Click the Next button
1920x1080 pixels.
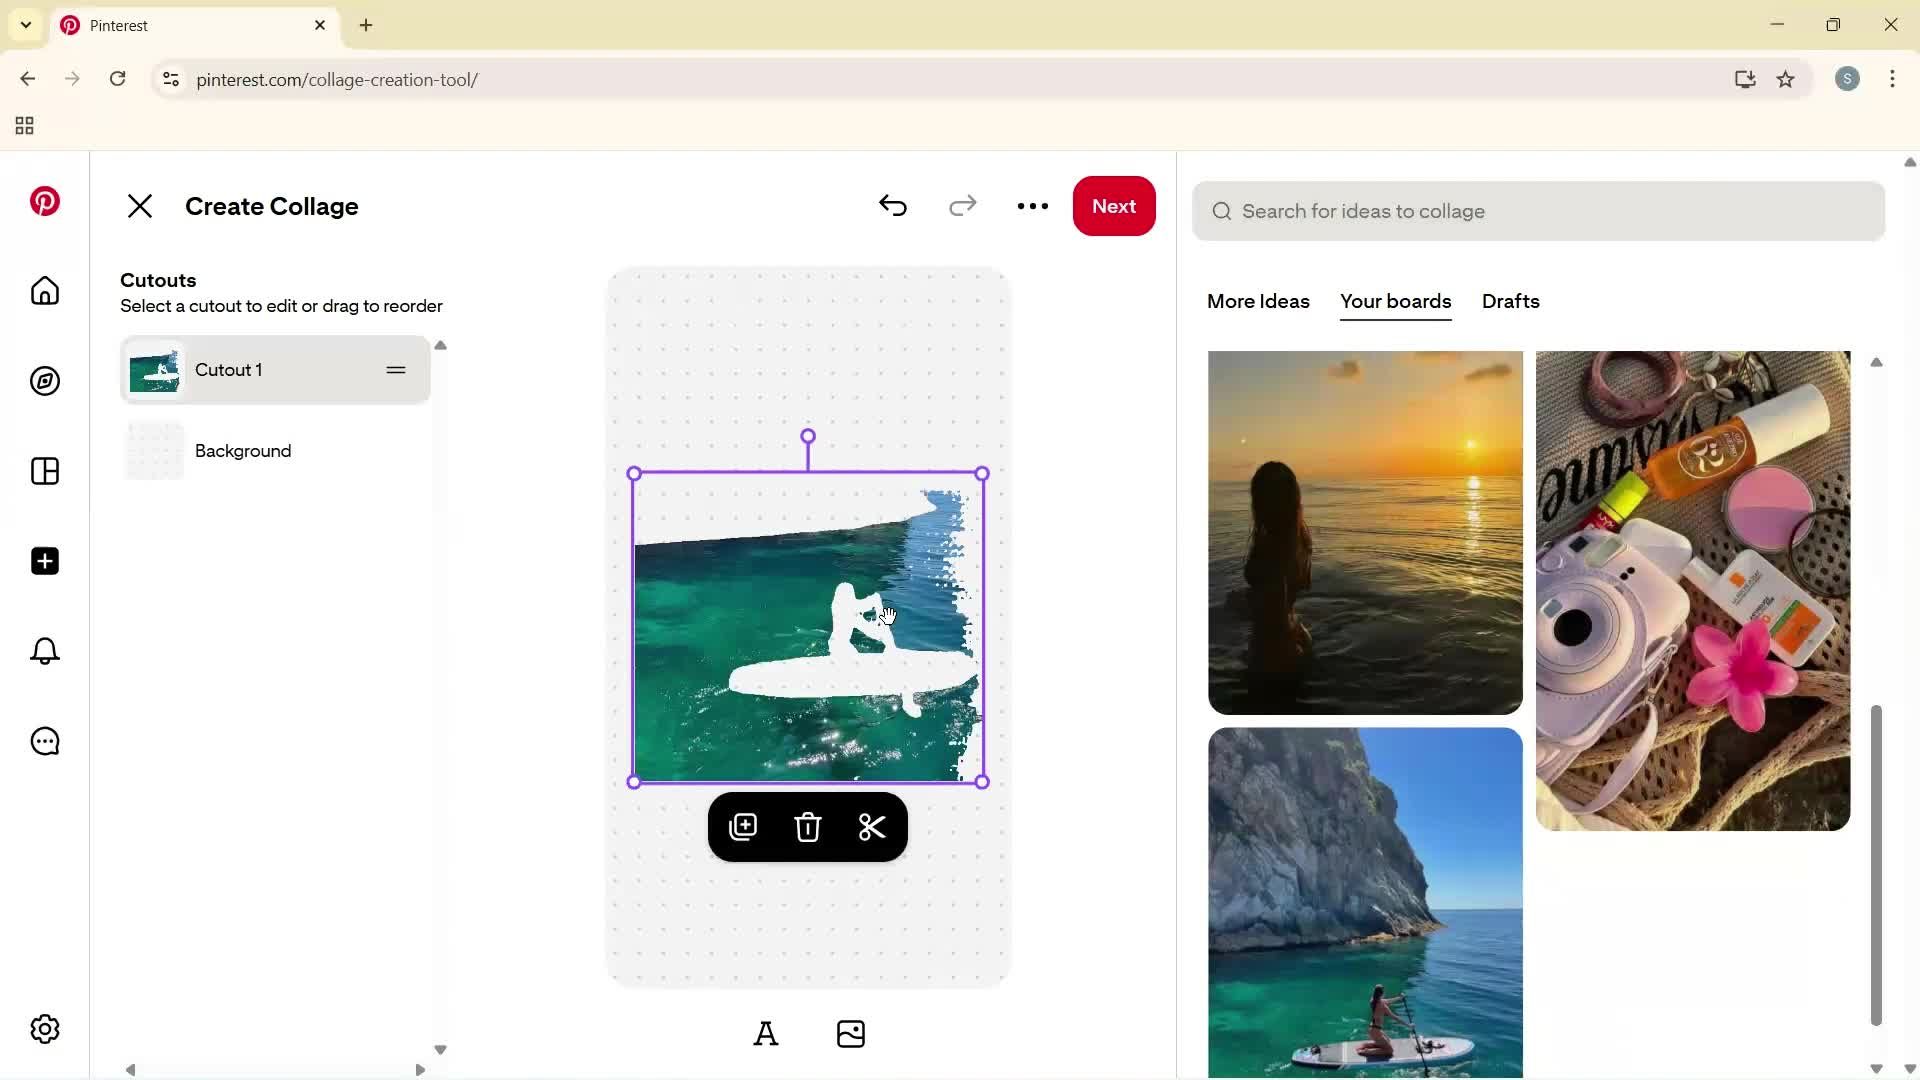(x=1114, y=206)
